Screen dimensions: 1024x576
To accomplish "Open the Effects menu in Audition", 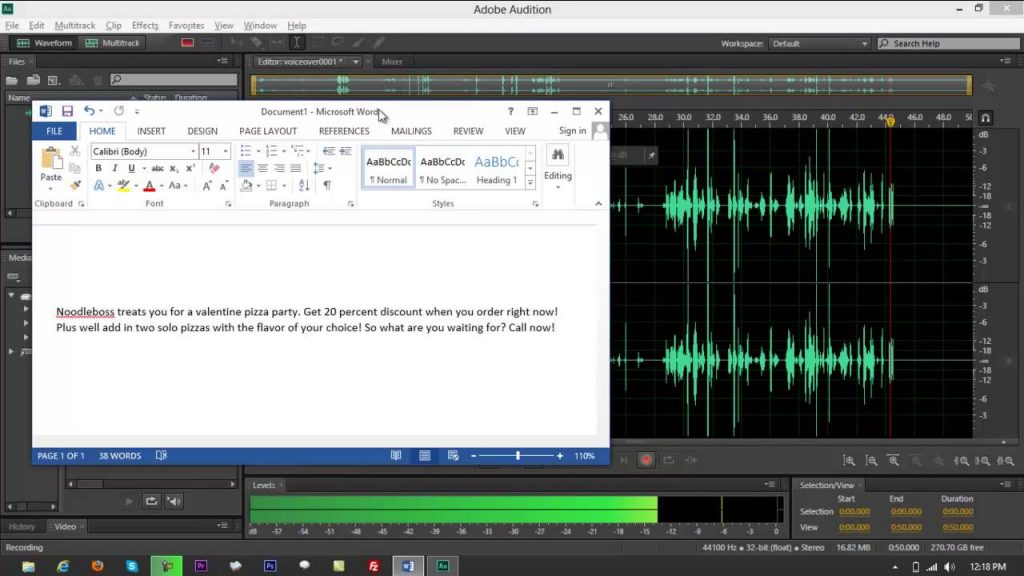I will coord(145,25).
